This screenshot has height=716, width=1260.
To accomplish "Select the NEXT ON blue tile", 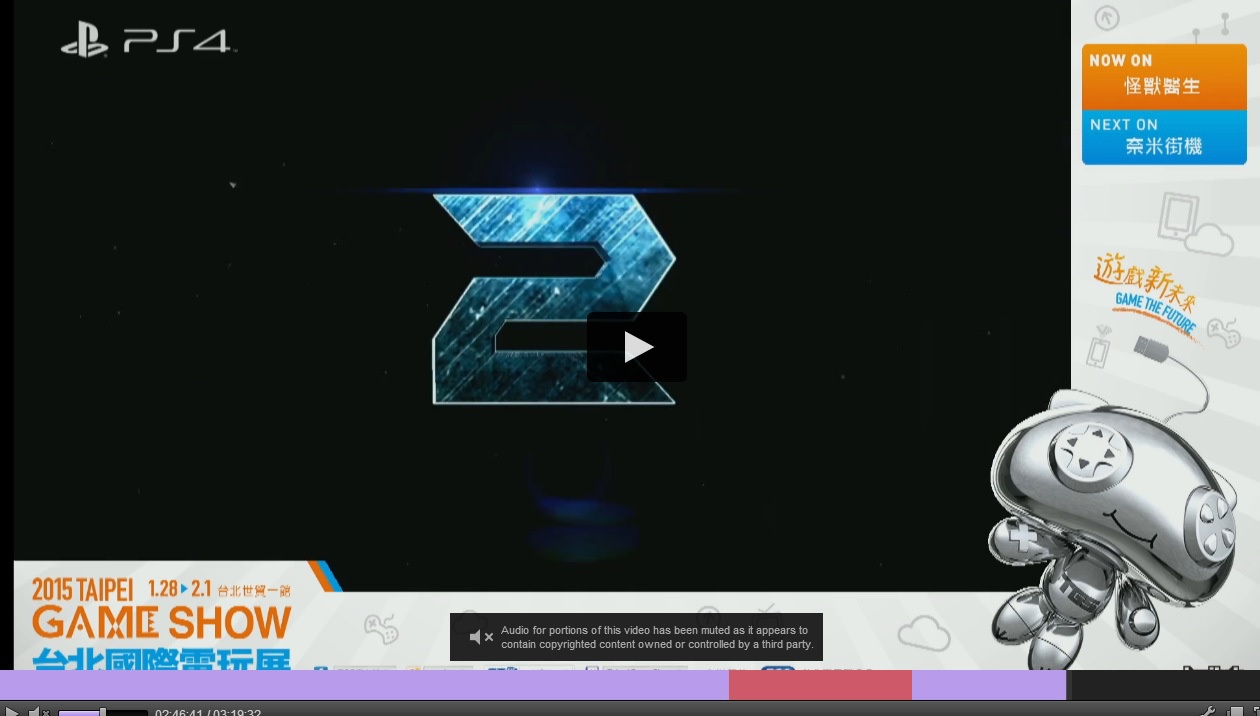I will (x=1164, y=137).
